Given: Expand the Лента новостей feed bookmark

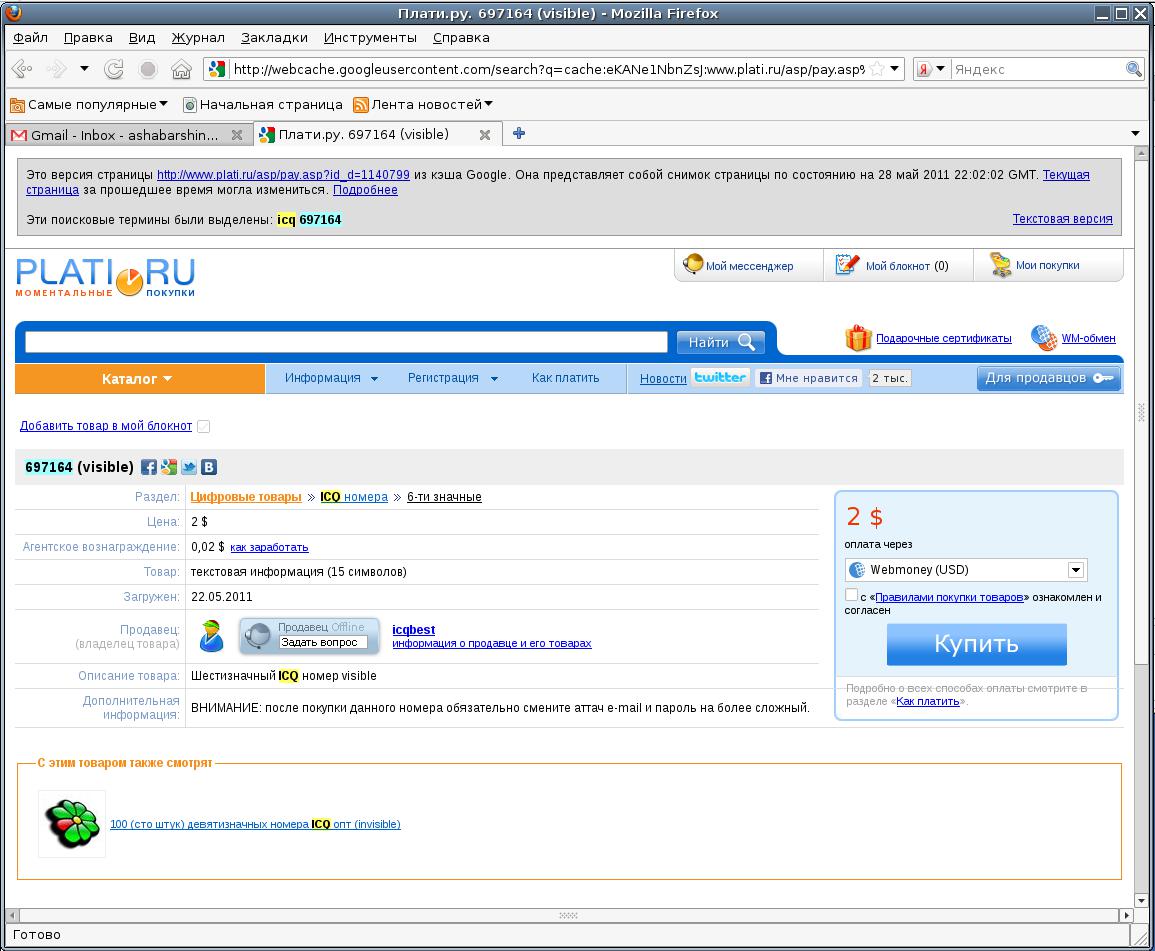Looking at the screenshot, I should [x=423, y=105].
